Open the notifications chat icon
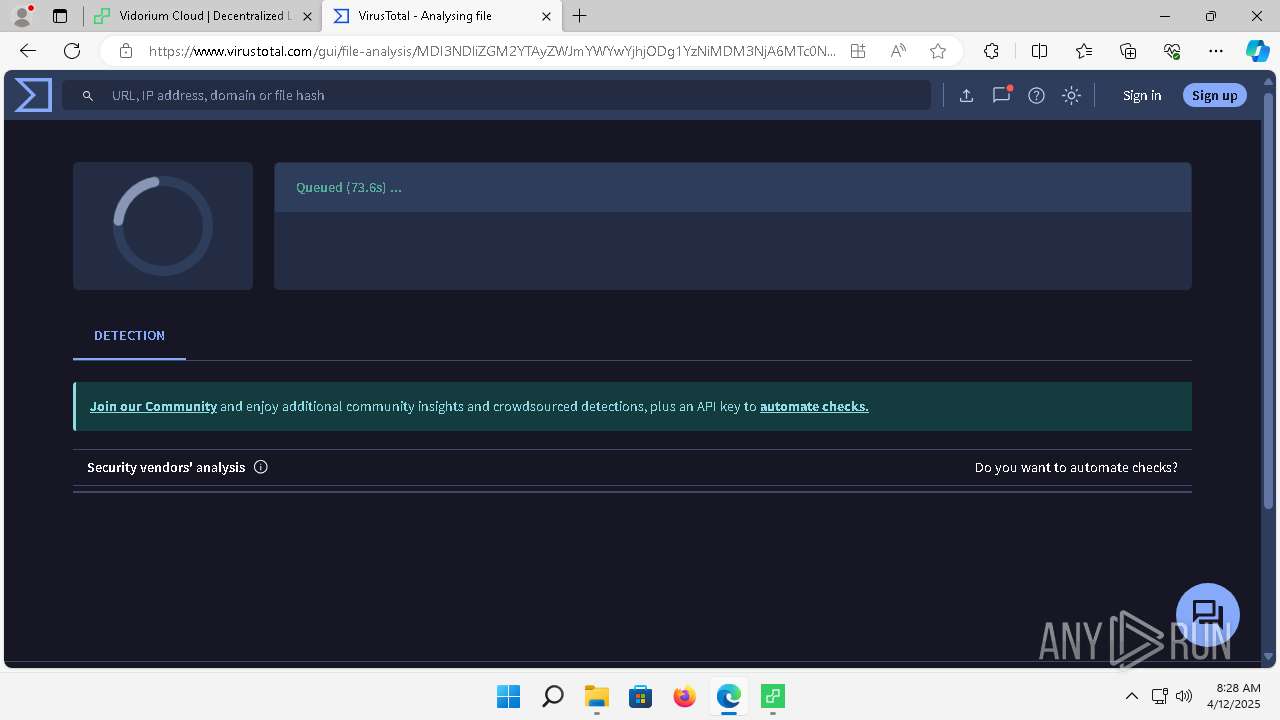Image resolution: width=1280 pixels, height=720 pixels. coord(1001,95)
